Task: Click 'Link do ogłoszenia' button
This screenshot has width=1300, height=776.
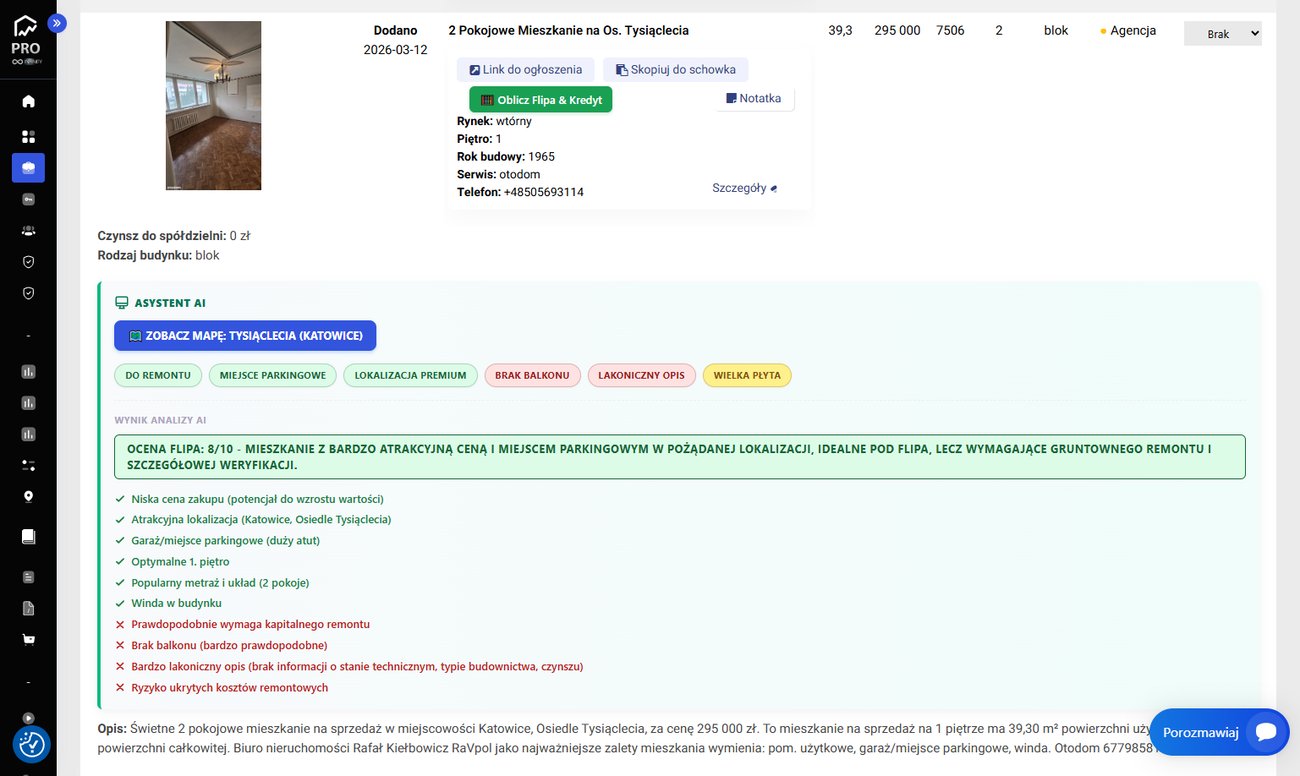Action: coord(526,70)
